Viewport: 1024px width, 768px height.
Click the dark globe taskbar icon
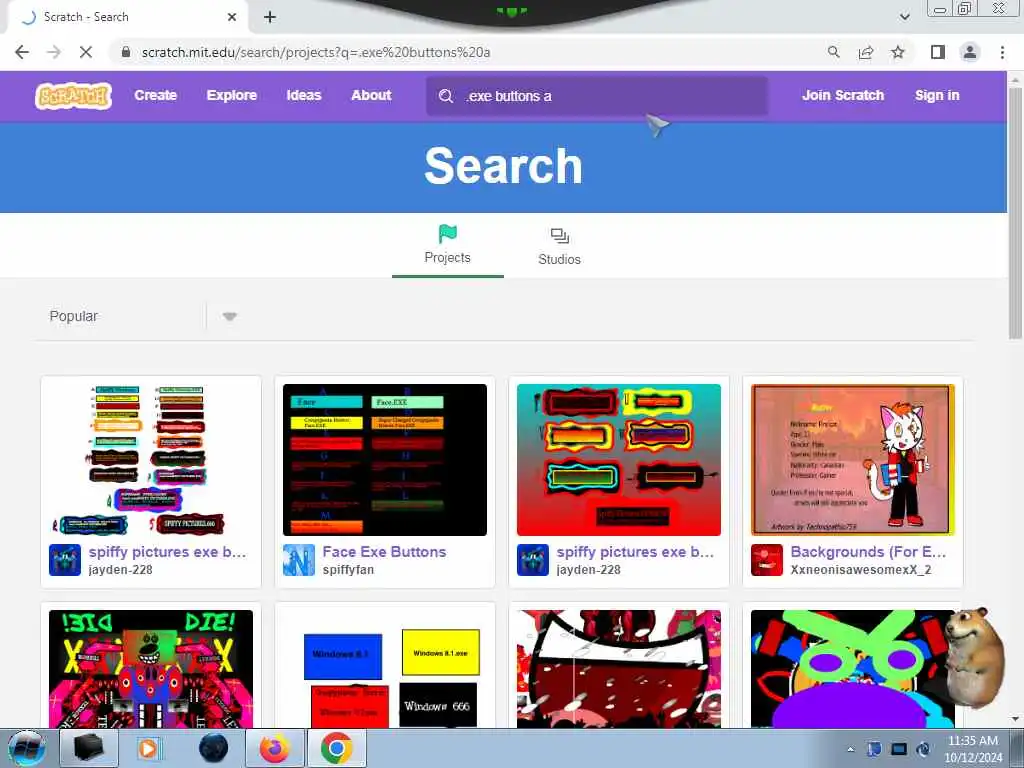214,748
